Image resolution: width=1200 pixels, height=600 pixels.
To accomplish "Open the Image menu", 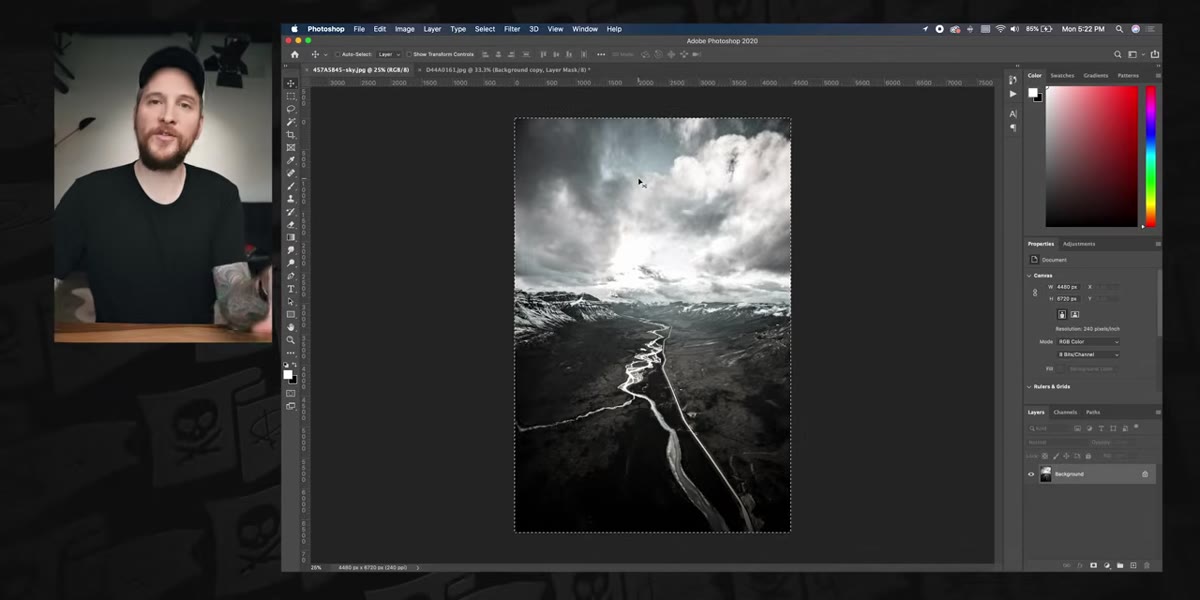I will click(x=405, y=29).
